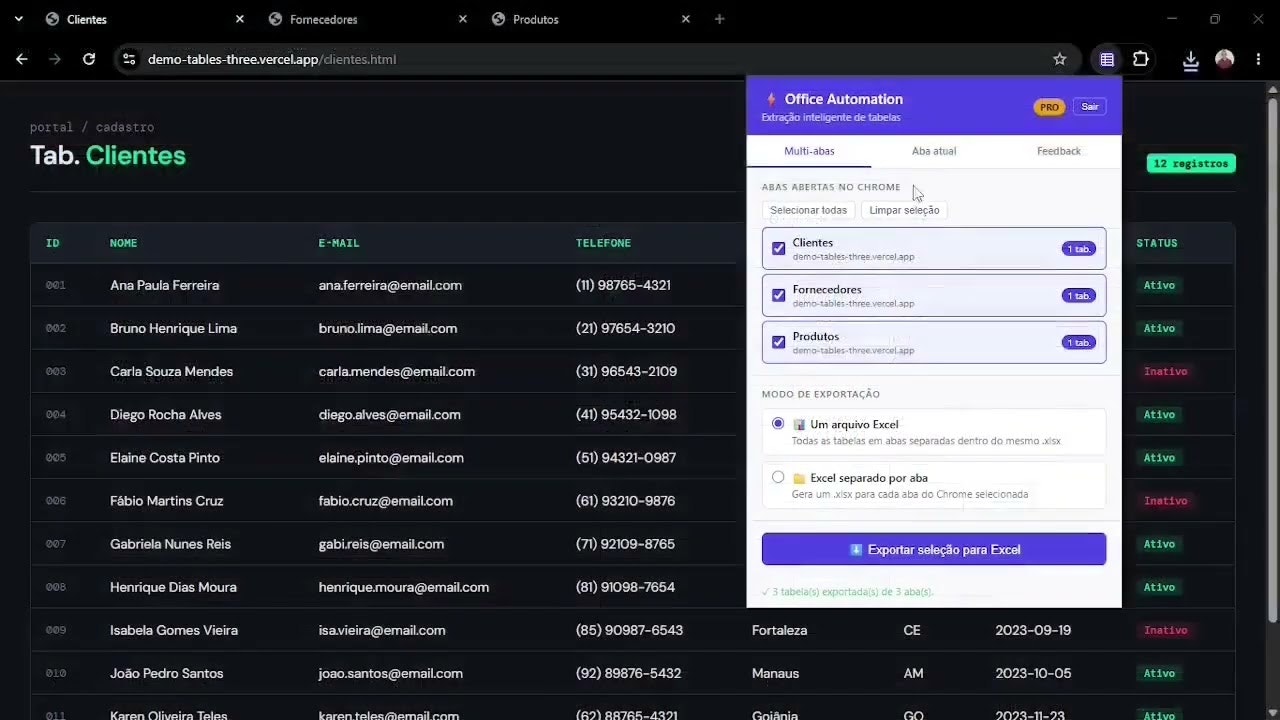
Task: Click phone number (31) 96543-2109
Action: 626,371
